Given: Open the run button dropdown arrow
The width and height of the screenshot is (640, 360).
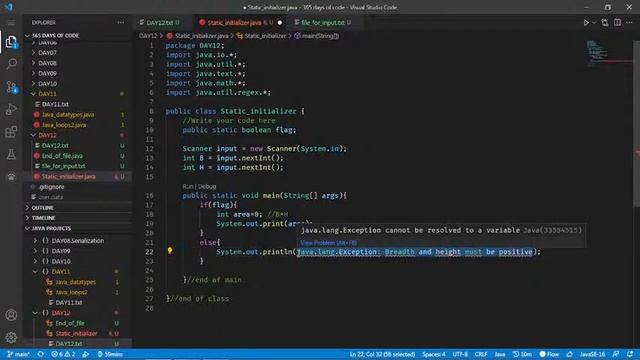Looking at the screenshot, I should point(594,22).
